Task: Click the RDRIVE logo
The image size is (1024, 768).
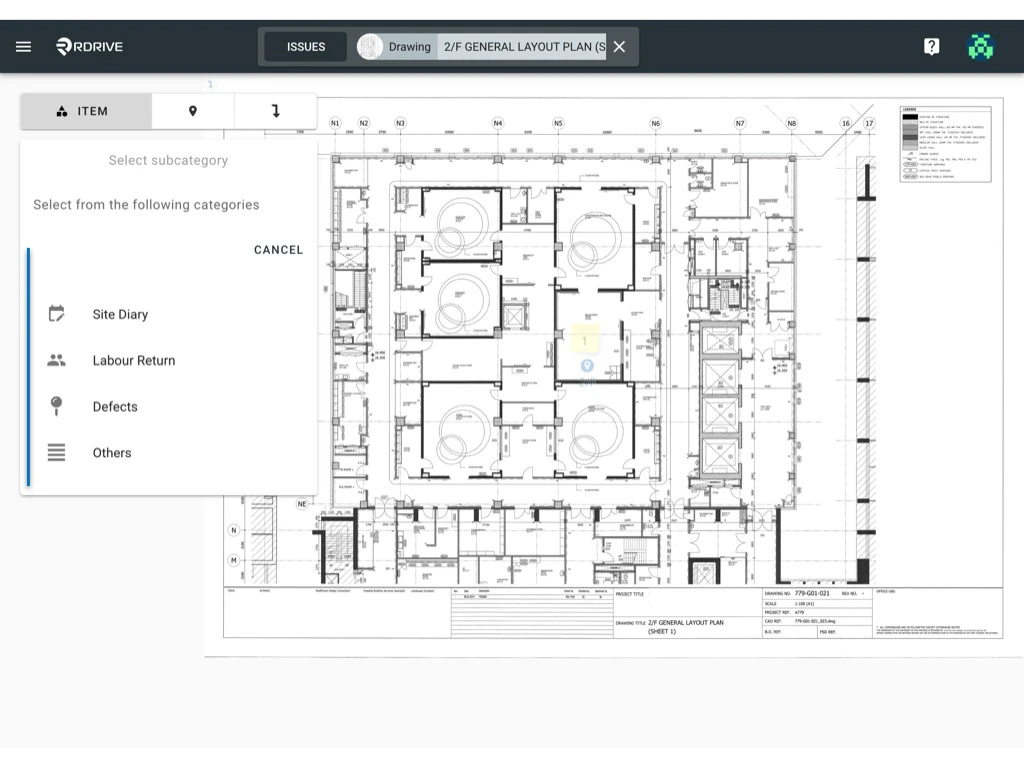Action: pyautogui.click(x=88, y=46)
